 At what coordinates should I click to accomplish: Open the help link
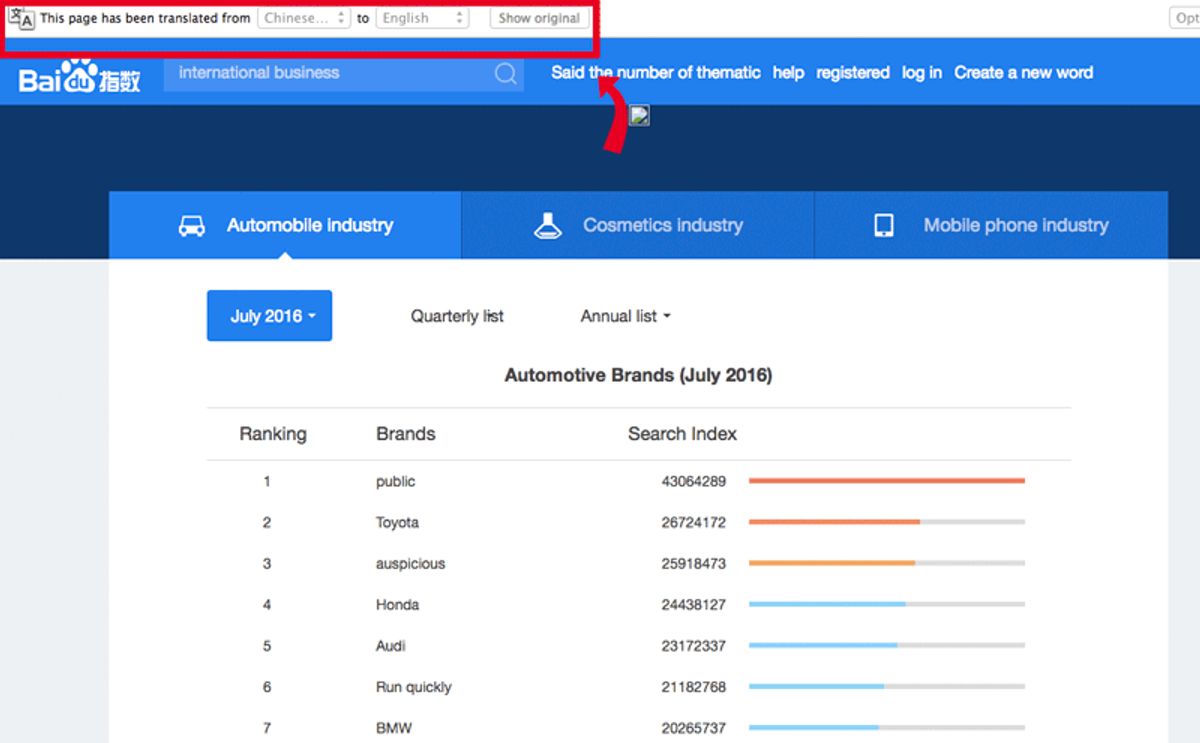[x=788, y=73]
